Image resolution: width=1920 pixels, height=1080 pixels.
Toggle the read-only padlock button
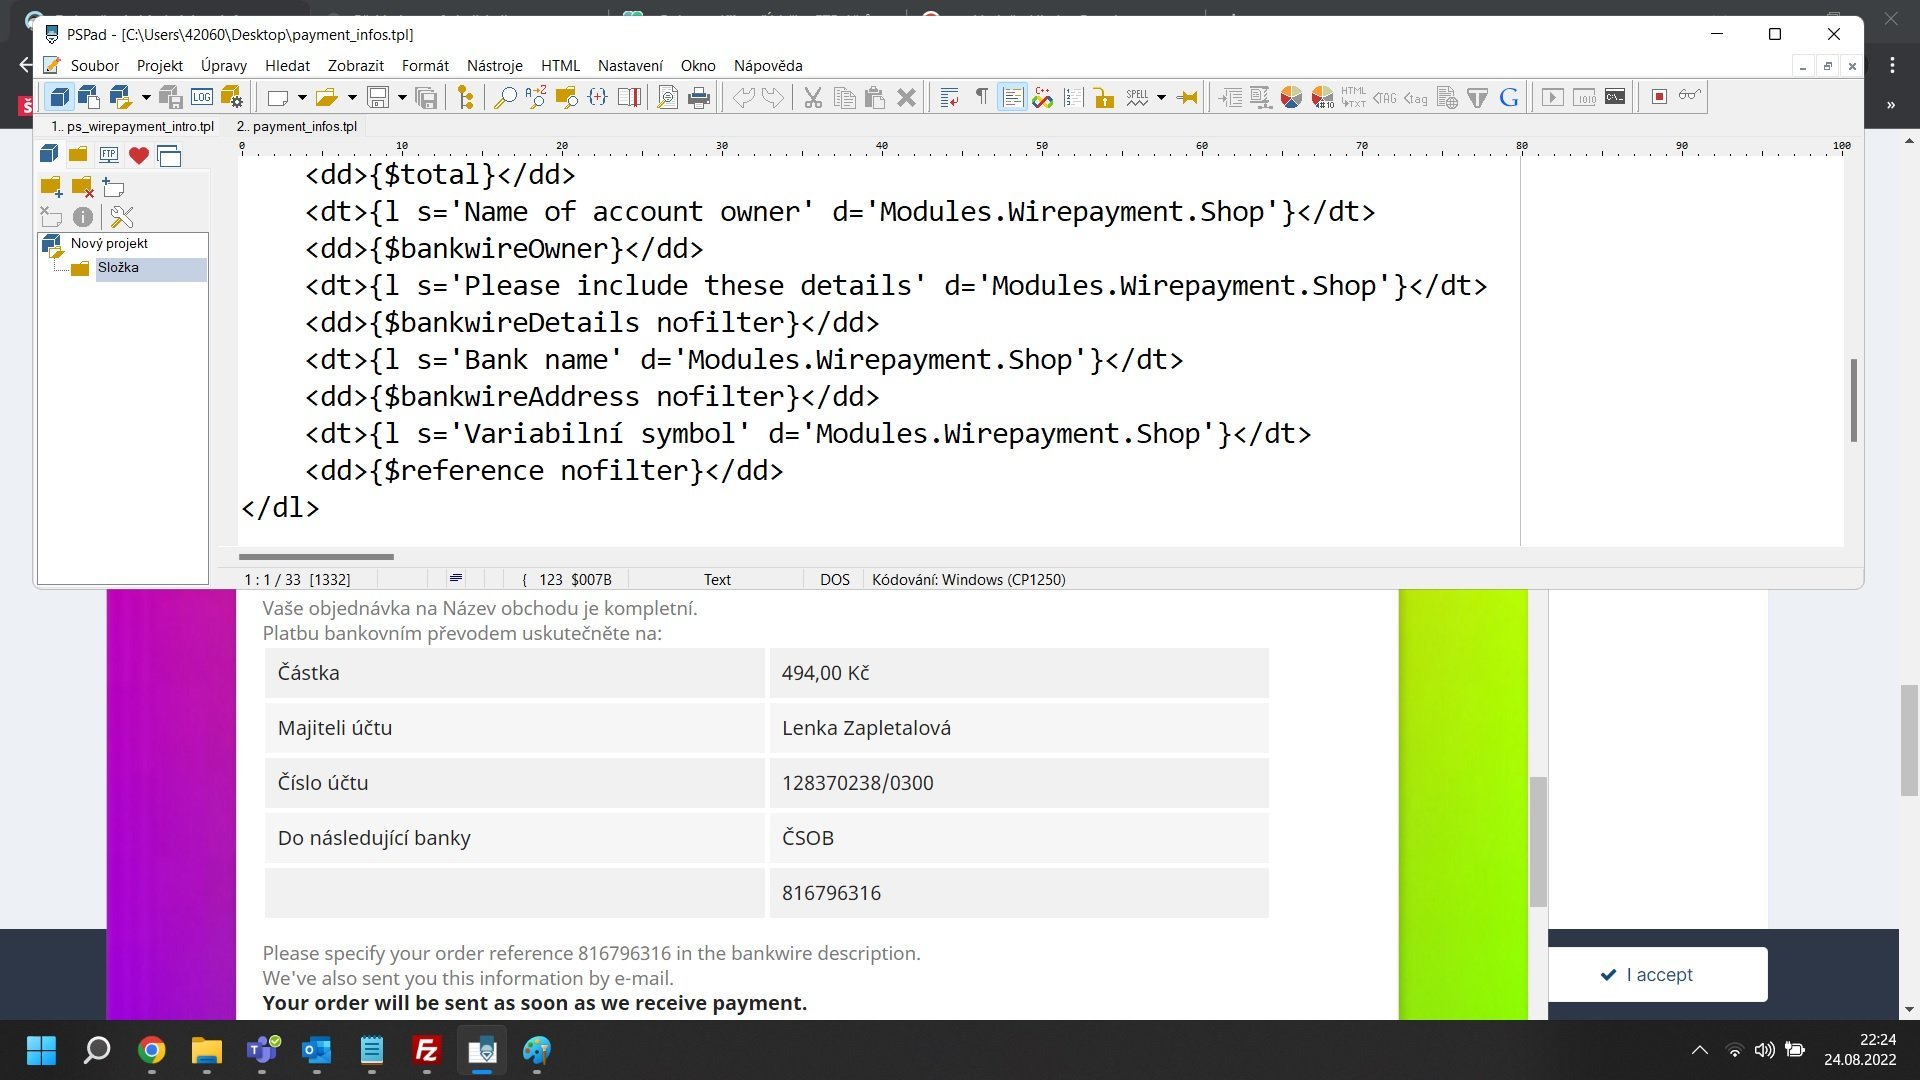pyautogui.click(x=1104, y=97)
